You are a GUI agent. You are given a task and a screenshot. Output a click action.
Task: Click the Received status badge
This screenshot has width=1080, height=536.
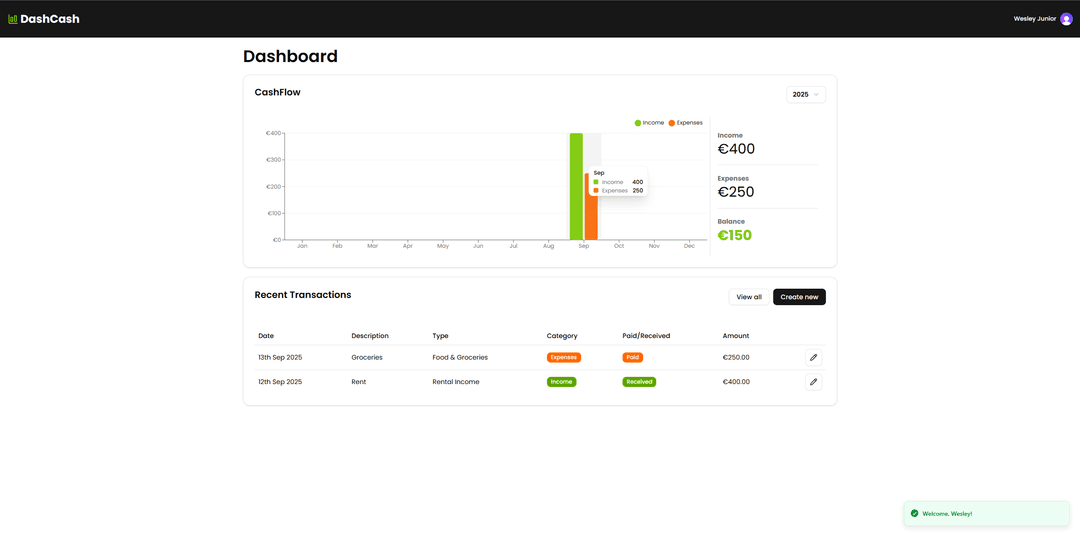(638, 382)
